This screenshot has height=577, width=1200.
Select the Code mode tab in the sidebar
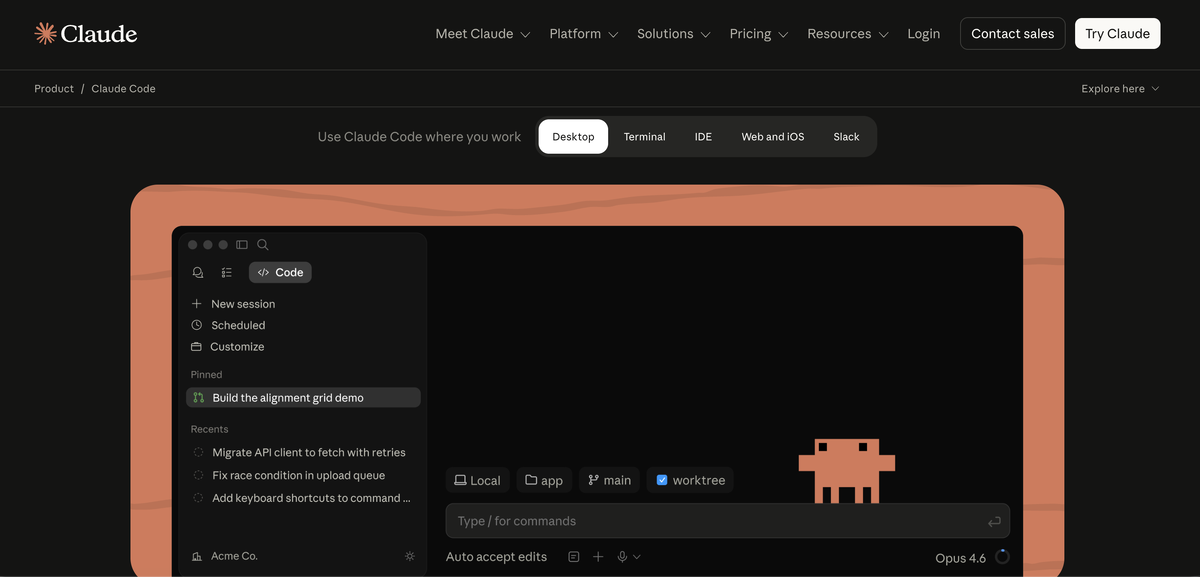(280, 272)
